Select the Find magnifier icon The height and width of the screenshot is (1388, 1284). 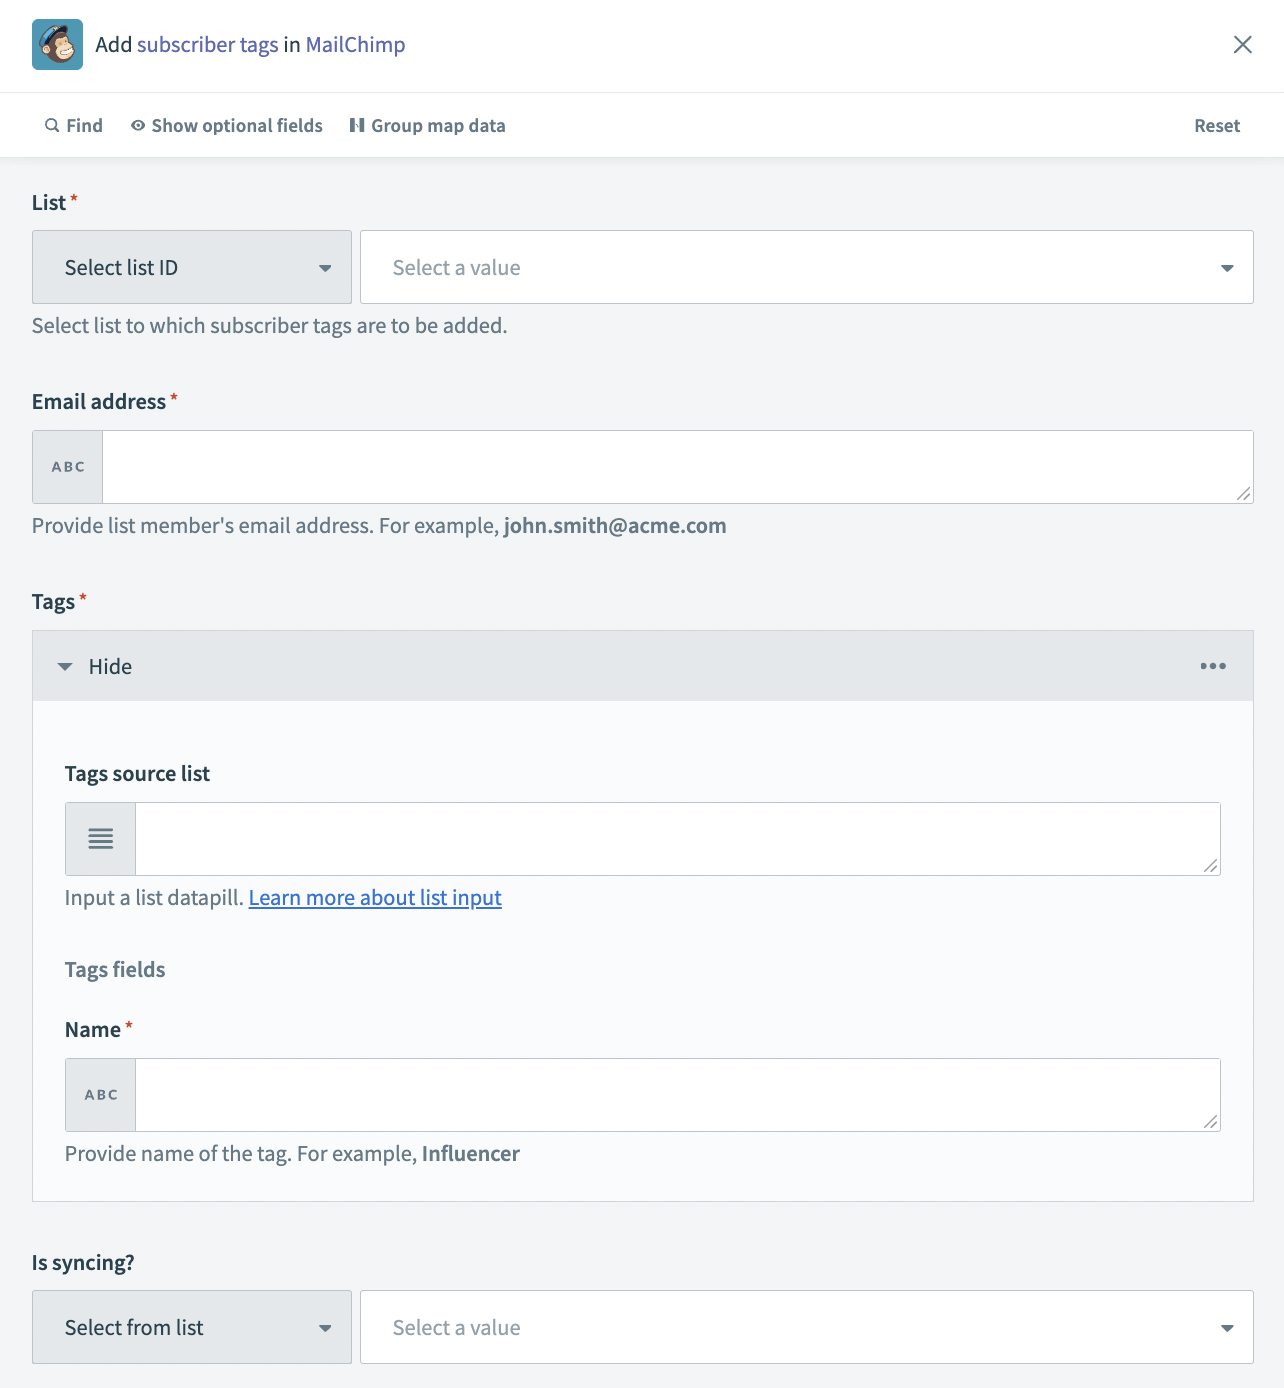pos(52,125)
